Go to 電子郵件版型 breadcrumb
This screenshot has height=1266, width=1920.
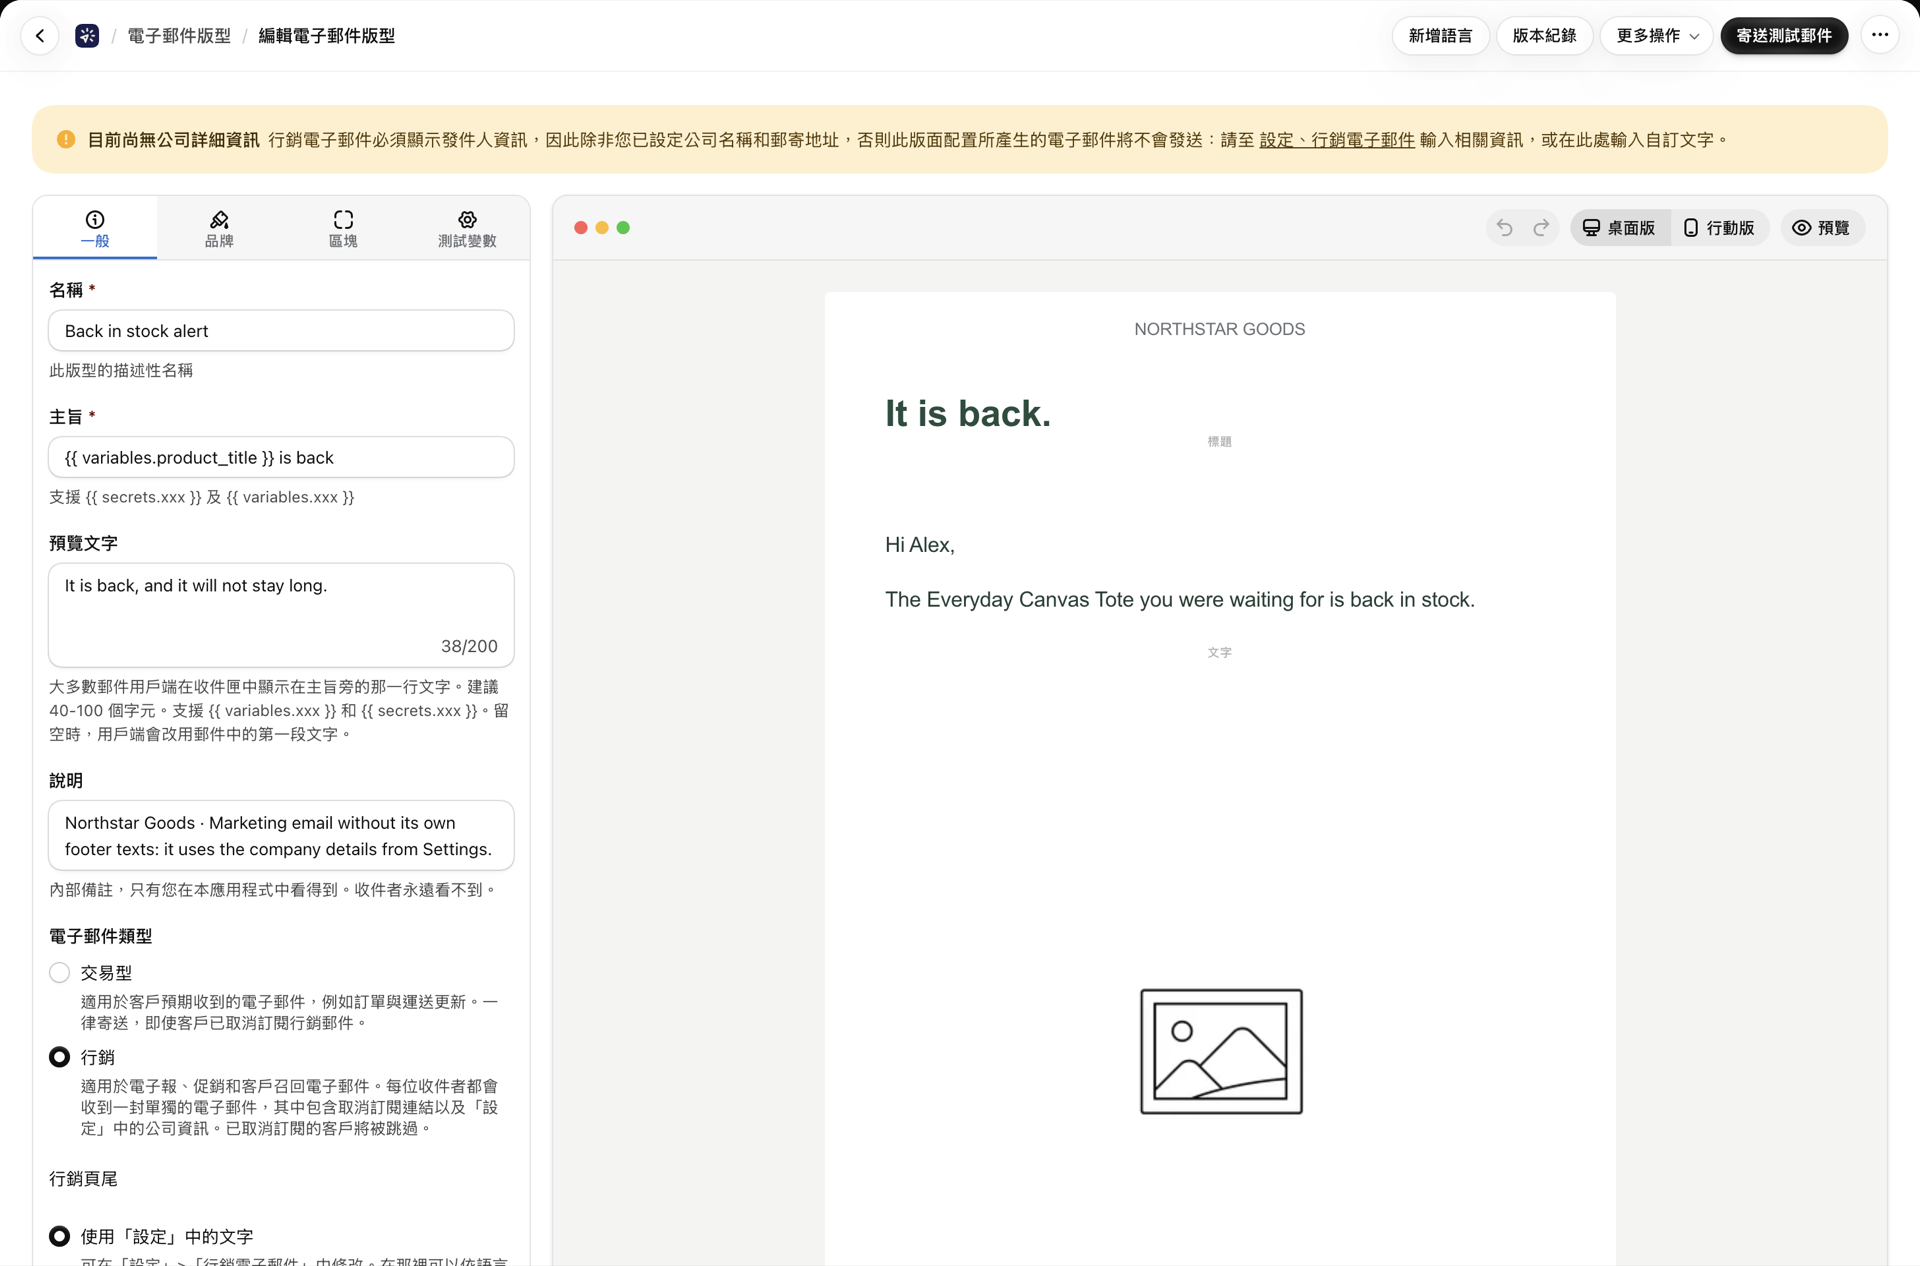pos(179,36)
